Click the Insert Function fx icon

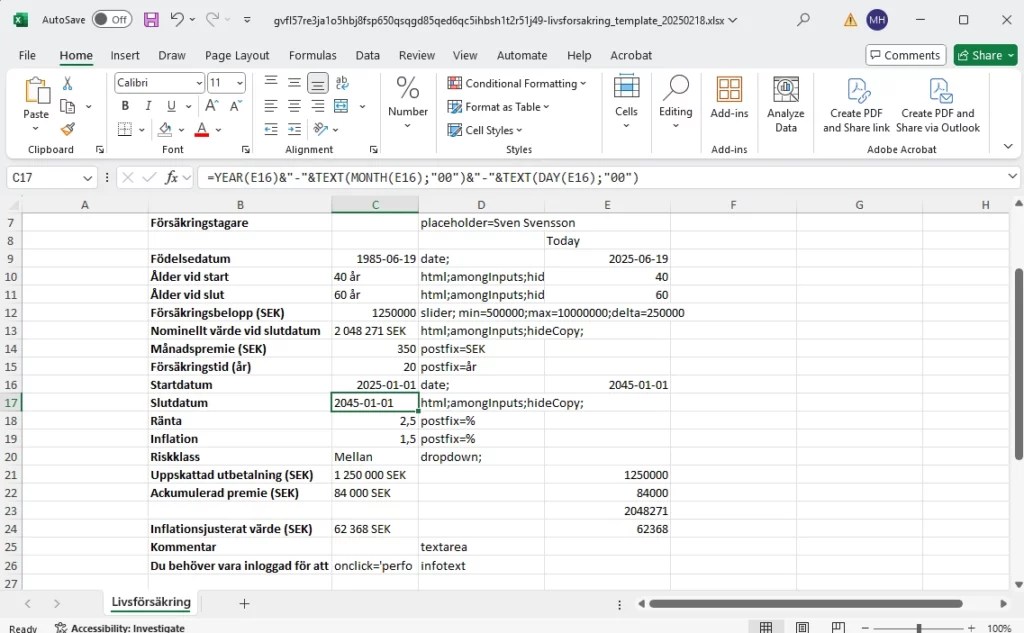click(x=171, y=177)
